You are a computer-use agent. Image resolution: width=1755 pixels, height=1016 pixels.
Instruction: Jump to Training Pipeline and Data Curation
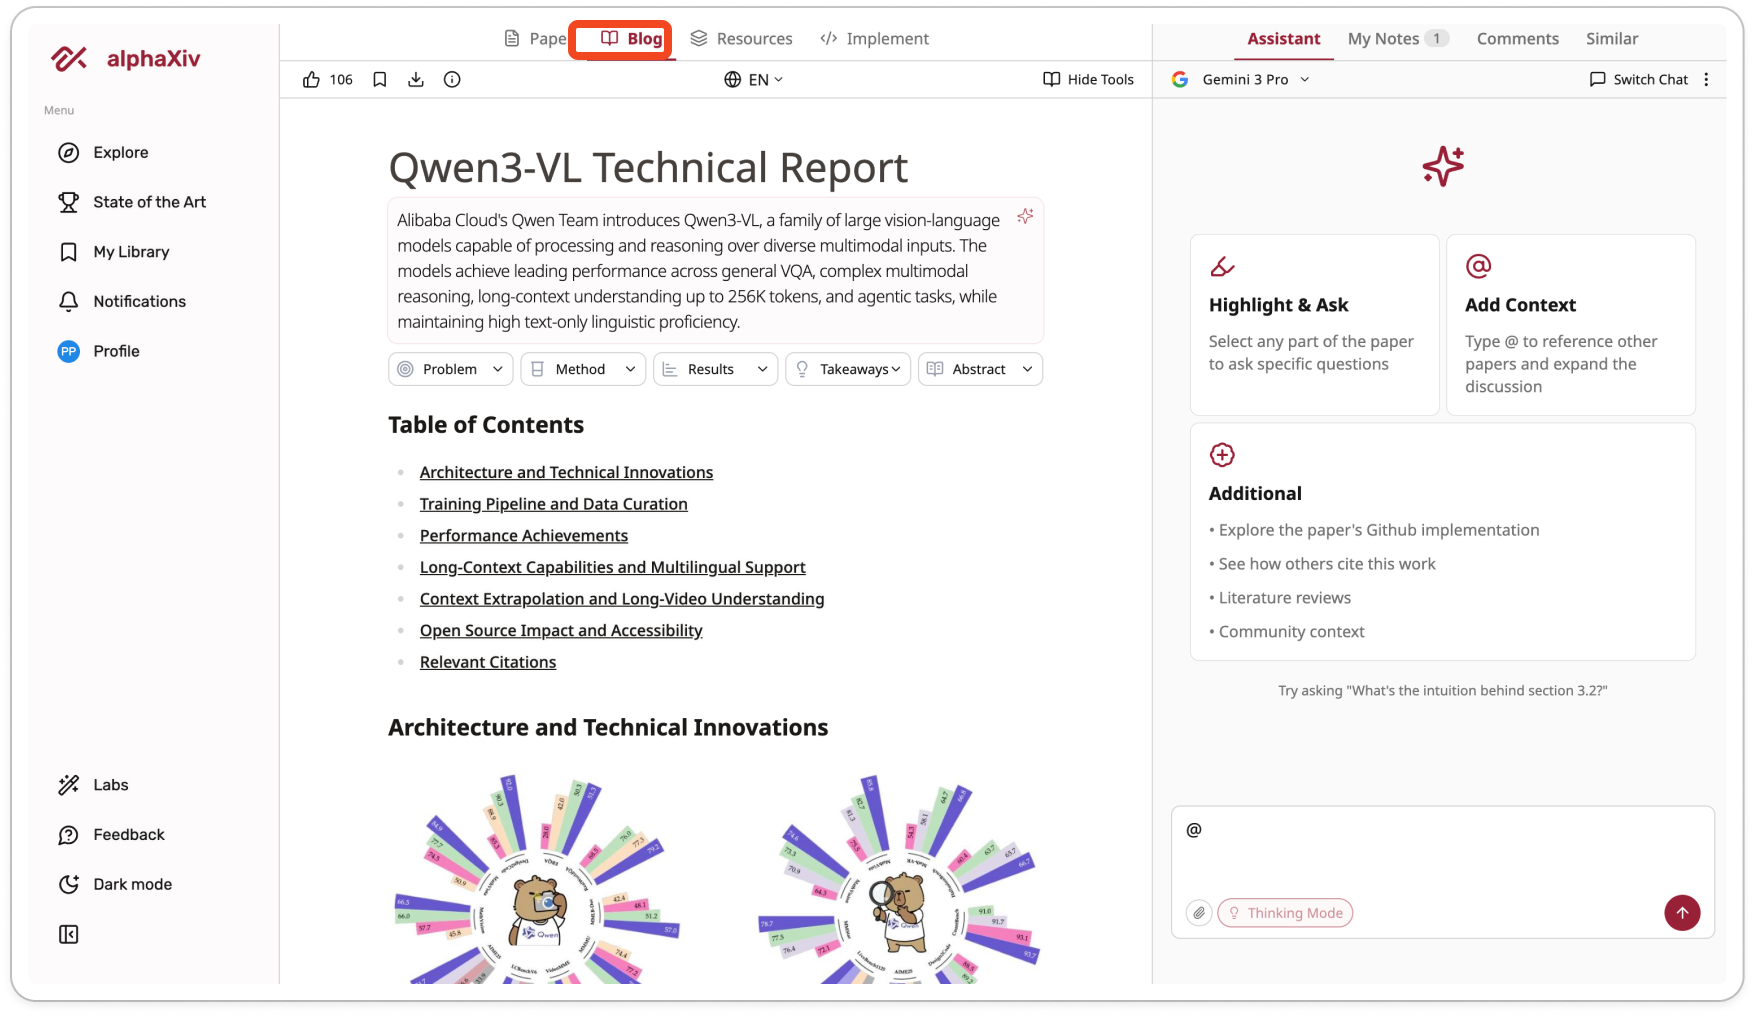pos(553,504)
